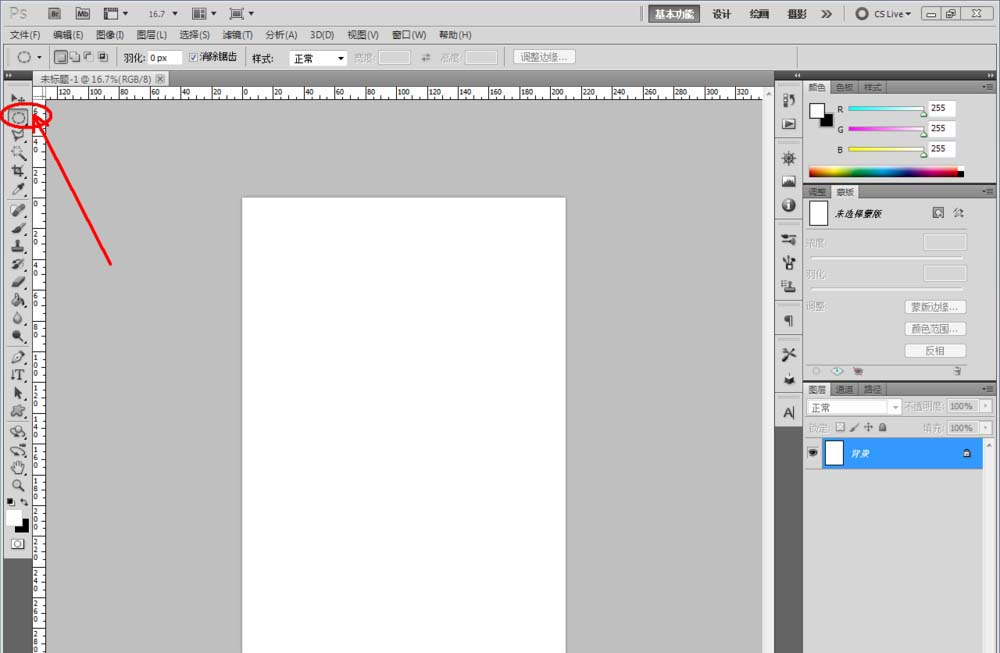Switch to the 绘画 workspace
The width and height of the screenshot is (1000, 653).
pyautogui.click(x=759, y=14)
